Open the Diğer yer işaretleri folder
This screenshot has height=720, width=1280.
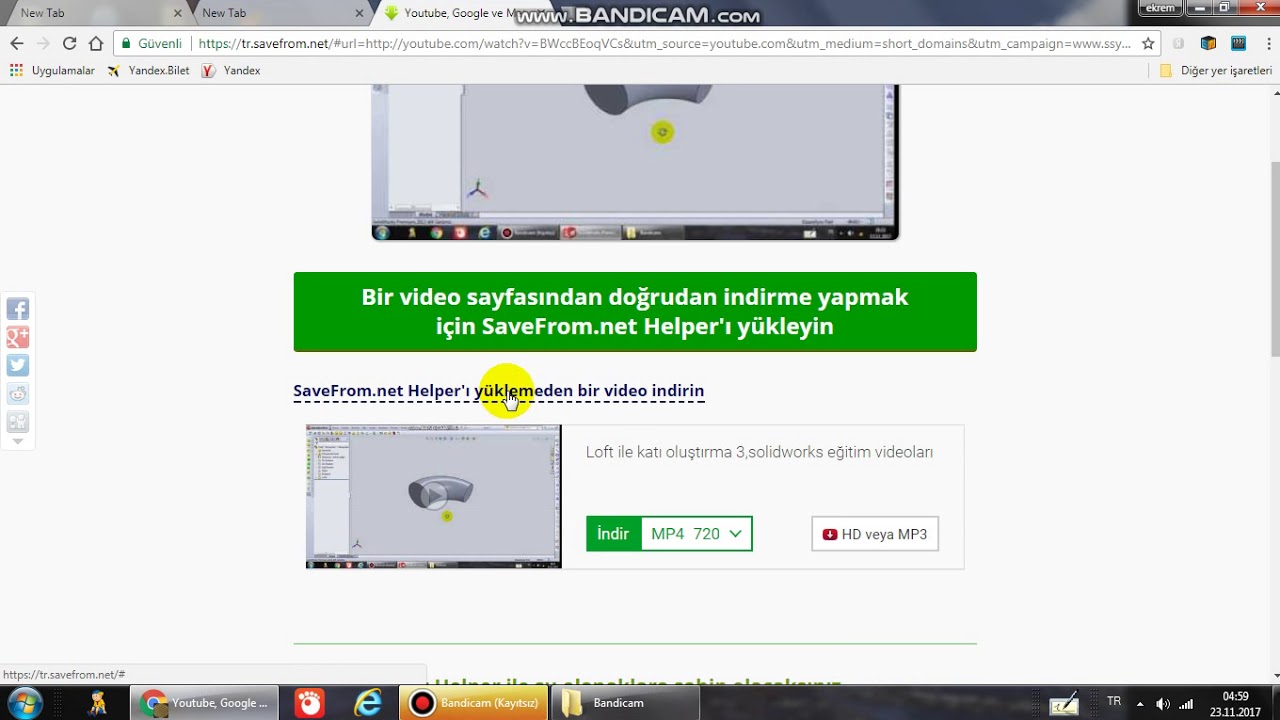point(1216,71)
